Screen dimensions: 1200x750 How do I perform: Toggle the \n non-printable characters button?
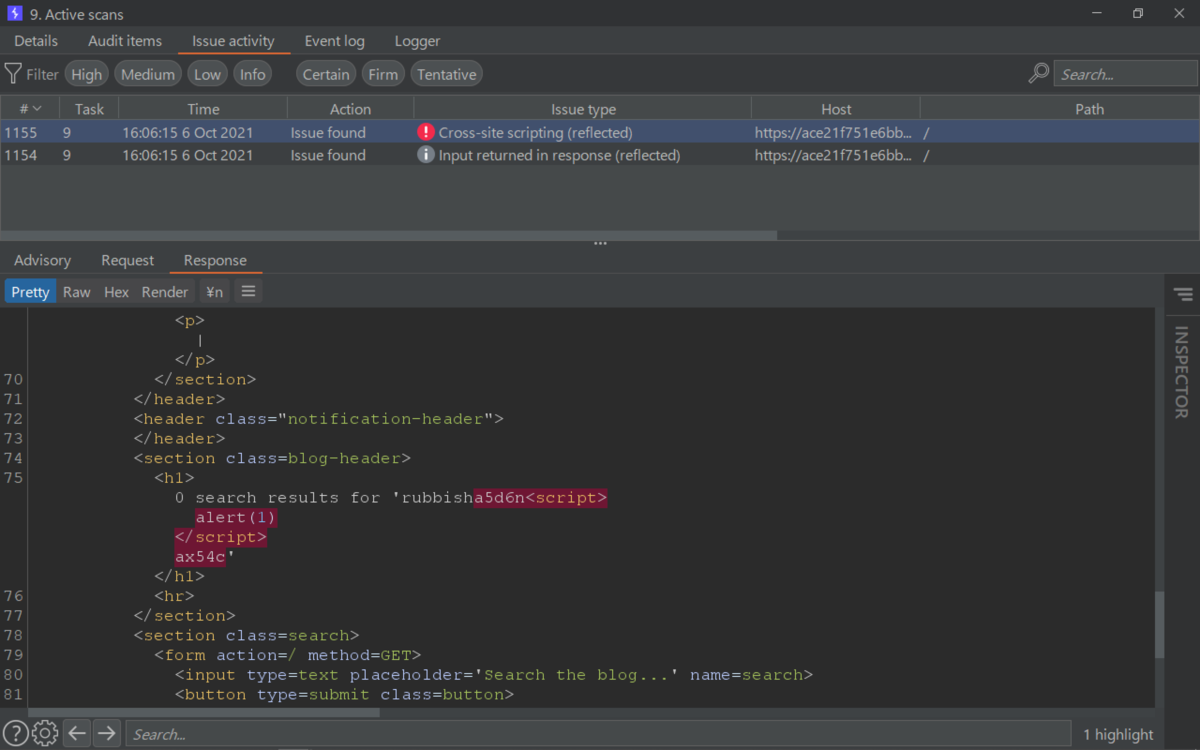tap(214, 291)
